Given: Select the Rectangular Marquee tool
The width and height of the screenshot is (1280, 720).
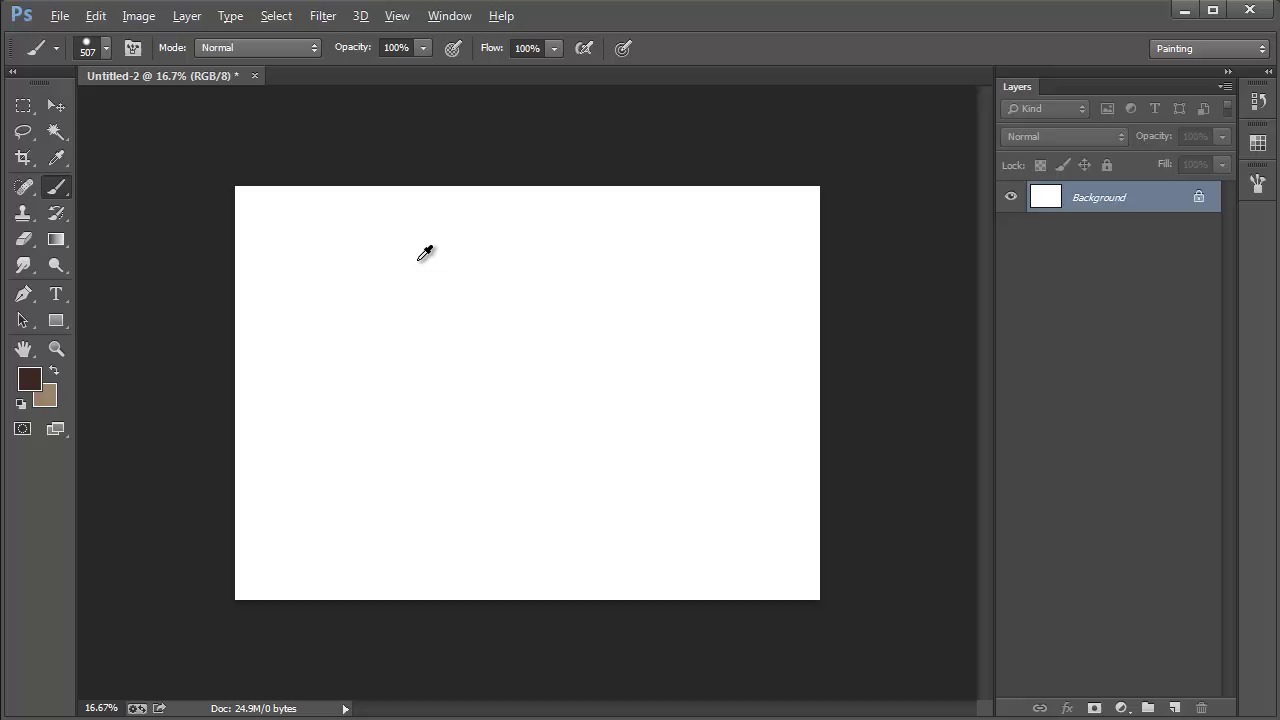Looking at the screenshot, I should tap(23, 106).
